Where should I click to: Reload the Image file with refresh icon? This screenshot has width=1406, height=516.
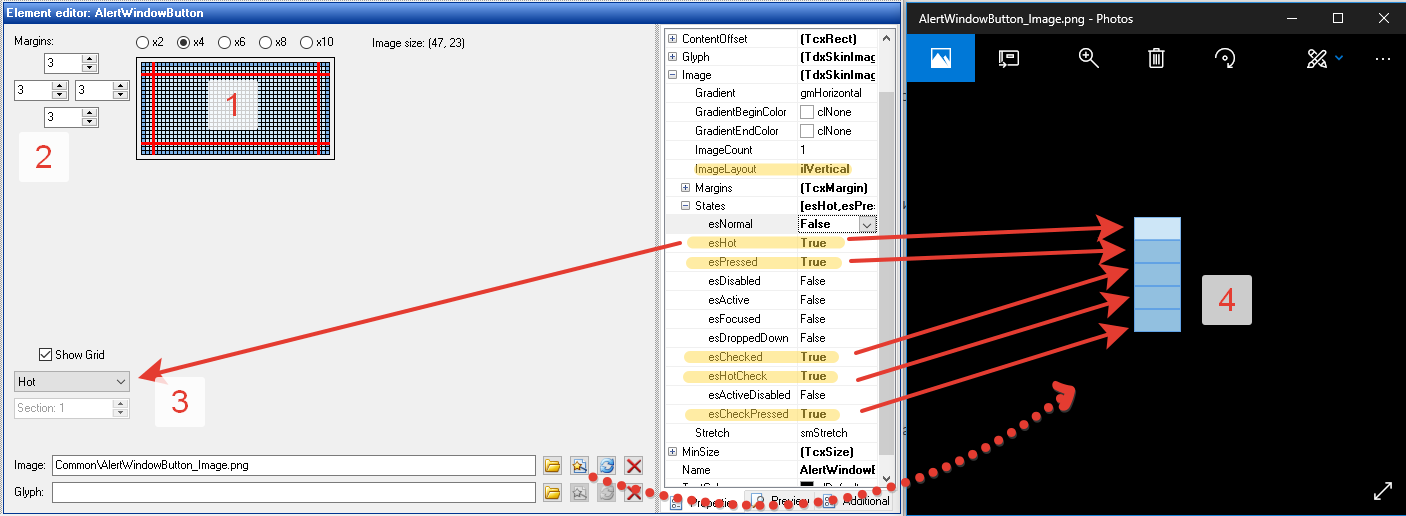(606, 466)
